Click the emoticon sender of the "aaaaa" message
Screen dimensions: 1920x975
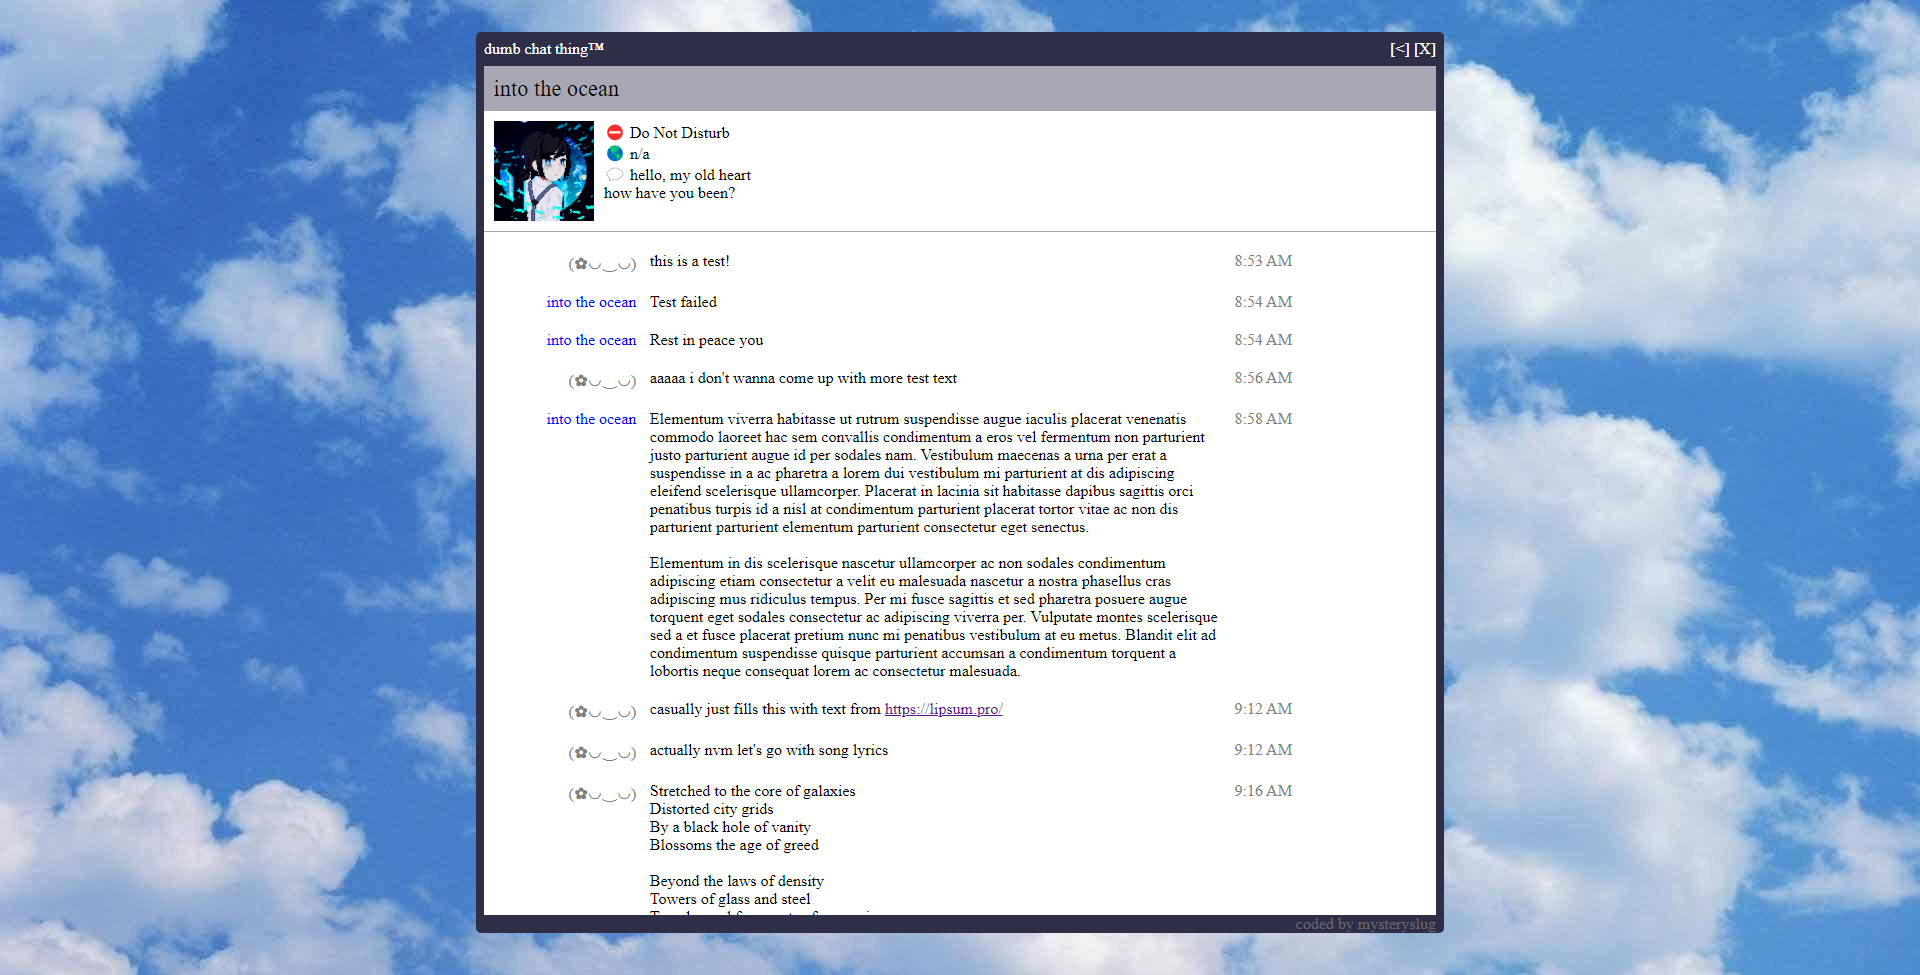click(602, 380)
